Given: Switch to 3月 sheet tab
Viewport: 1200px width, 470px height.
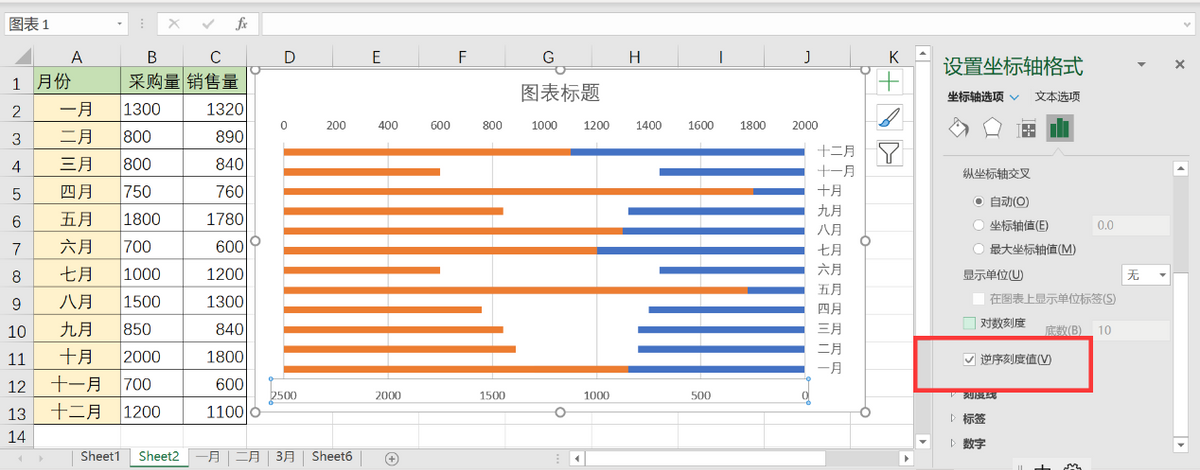Looking at the screenshot, I should click(285, 457).
